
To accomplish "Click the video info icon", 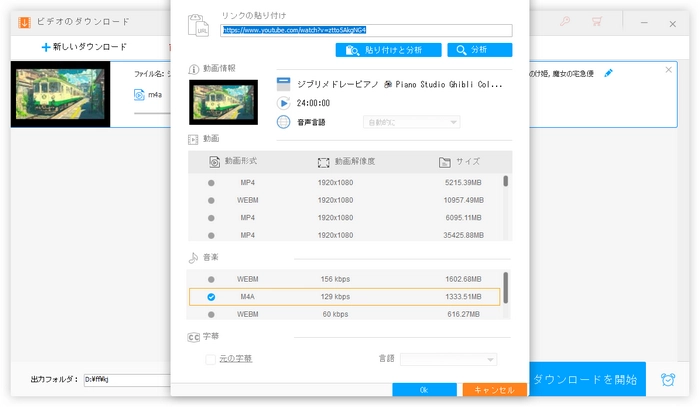I will click(193, 69).
